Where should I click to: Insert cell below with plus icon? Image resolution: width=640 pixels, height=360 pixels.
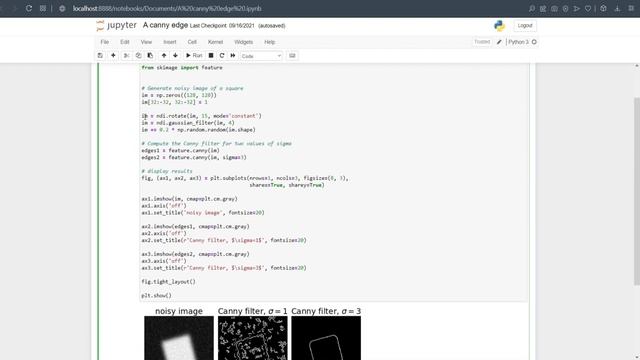pyautogui.click(x=113, y=56)
